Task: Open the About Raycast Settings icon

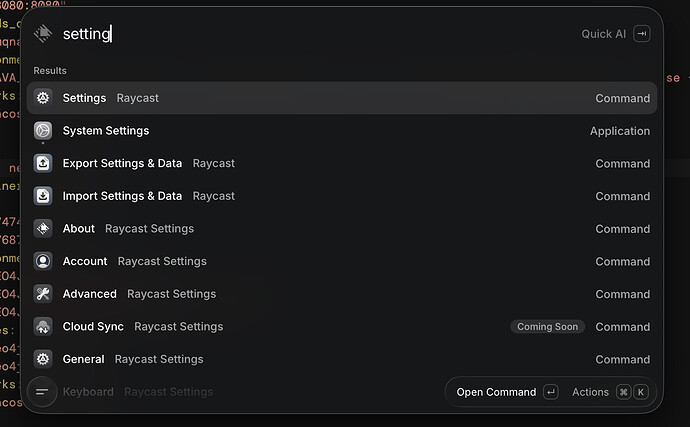Action: pos(43,228)
